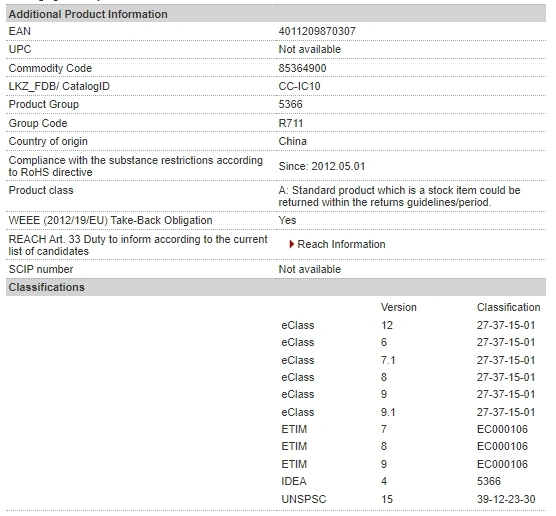
Task: Click the WEEE Take-Back Obligation Yes value
Action: coord(287,220)
